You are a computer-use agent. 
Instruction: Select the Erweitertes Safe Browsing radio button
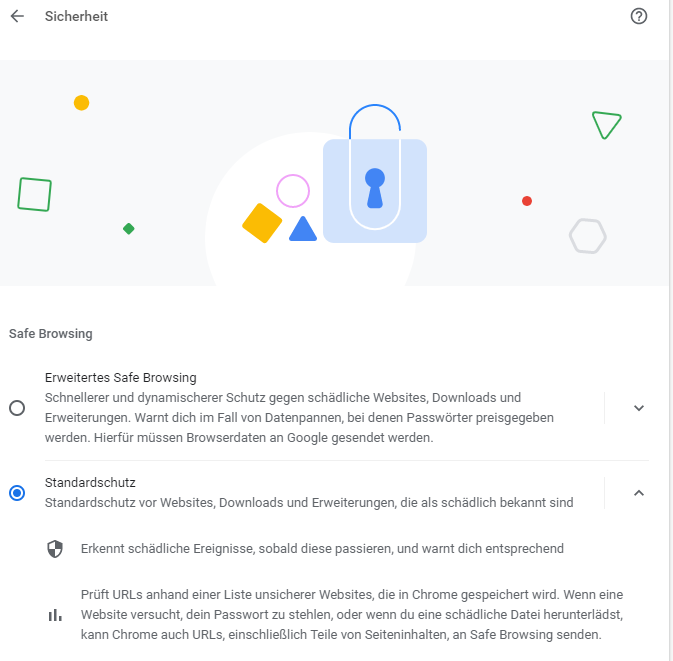[17, 408]
